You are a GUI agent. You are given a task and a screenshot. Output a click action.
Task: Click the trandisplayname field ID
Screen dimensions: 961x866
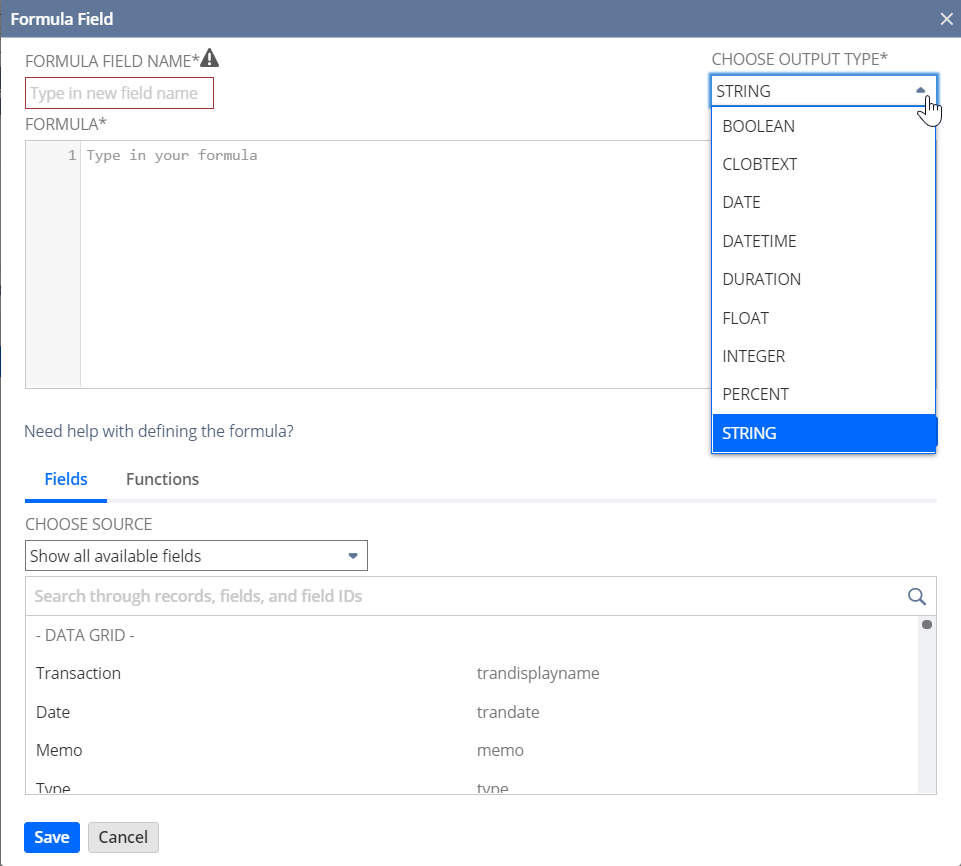click(x=538, y=673)
